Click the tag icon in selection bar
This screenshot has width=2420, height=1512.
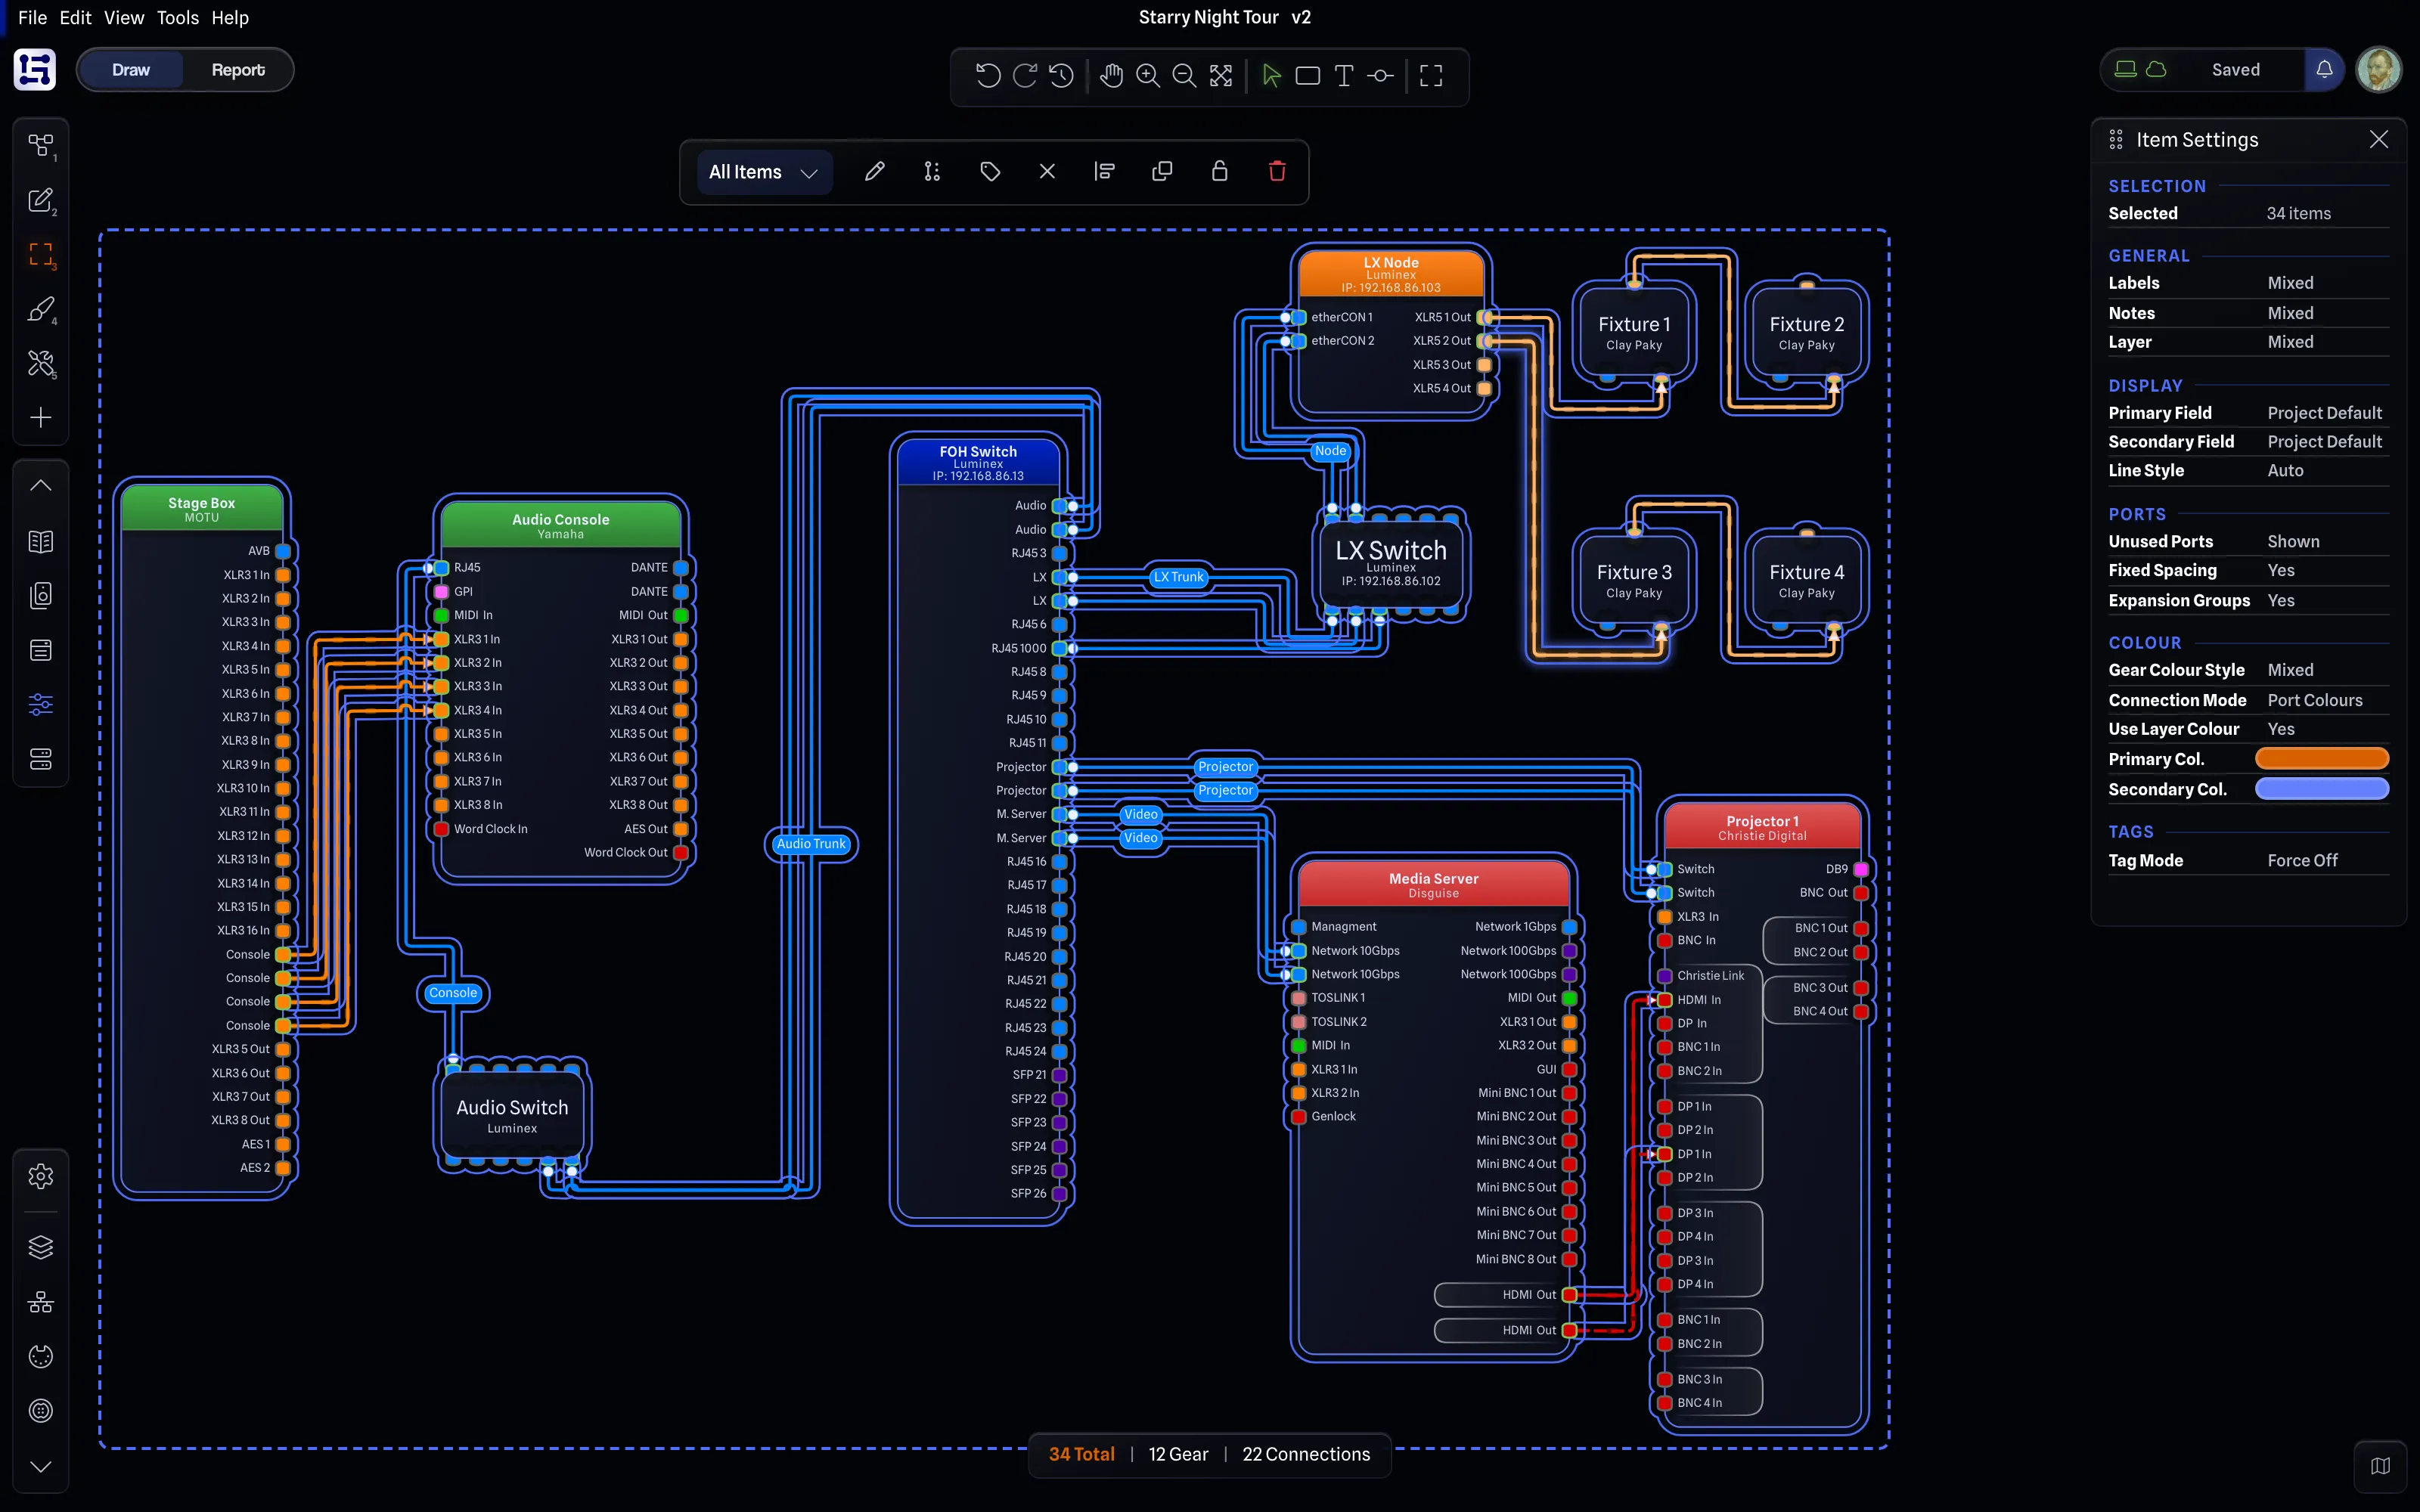[x=990, y=172]
